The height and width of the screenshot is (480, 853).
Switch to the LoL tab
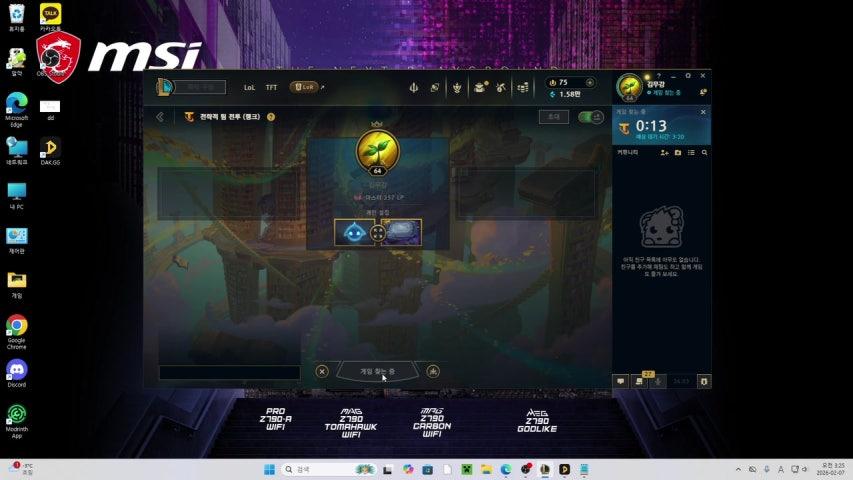(249, 88)
